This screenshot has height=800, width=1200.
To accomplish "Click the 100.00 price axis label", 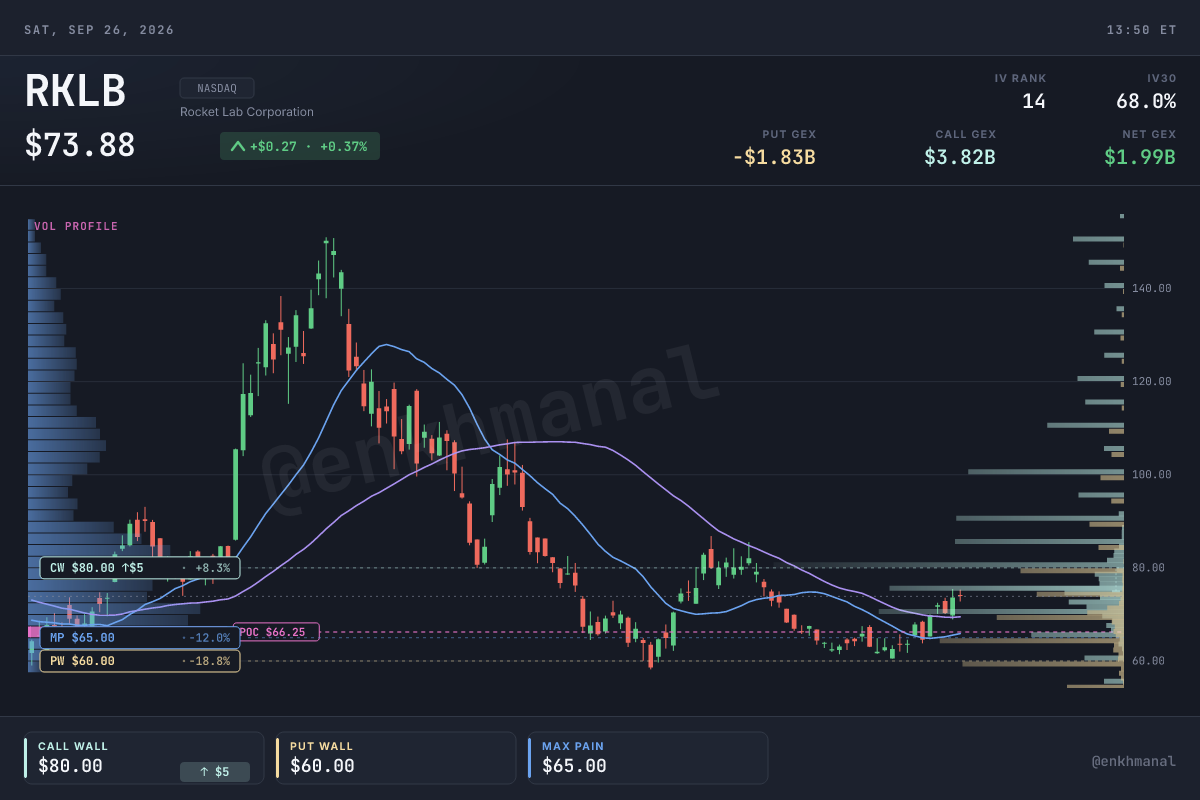I will (1152, 474).
